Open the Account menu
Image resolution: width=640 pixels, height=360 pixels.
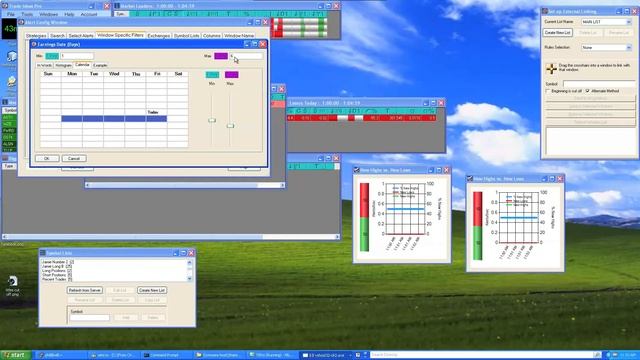[89, 14]
